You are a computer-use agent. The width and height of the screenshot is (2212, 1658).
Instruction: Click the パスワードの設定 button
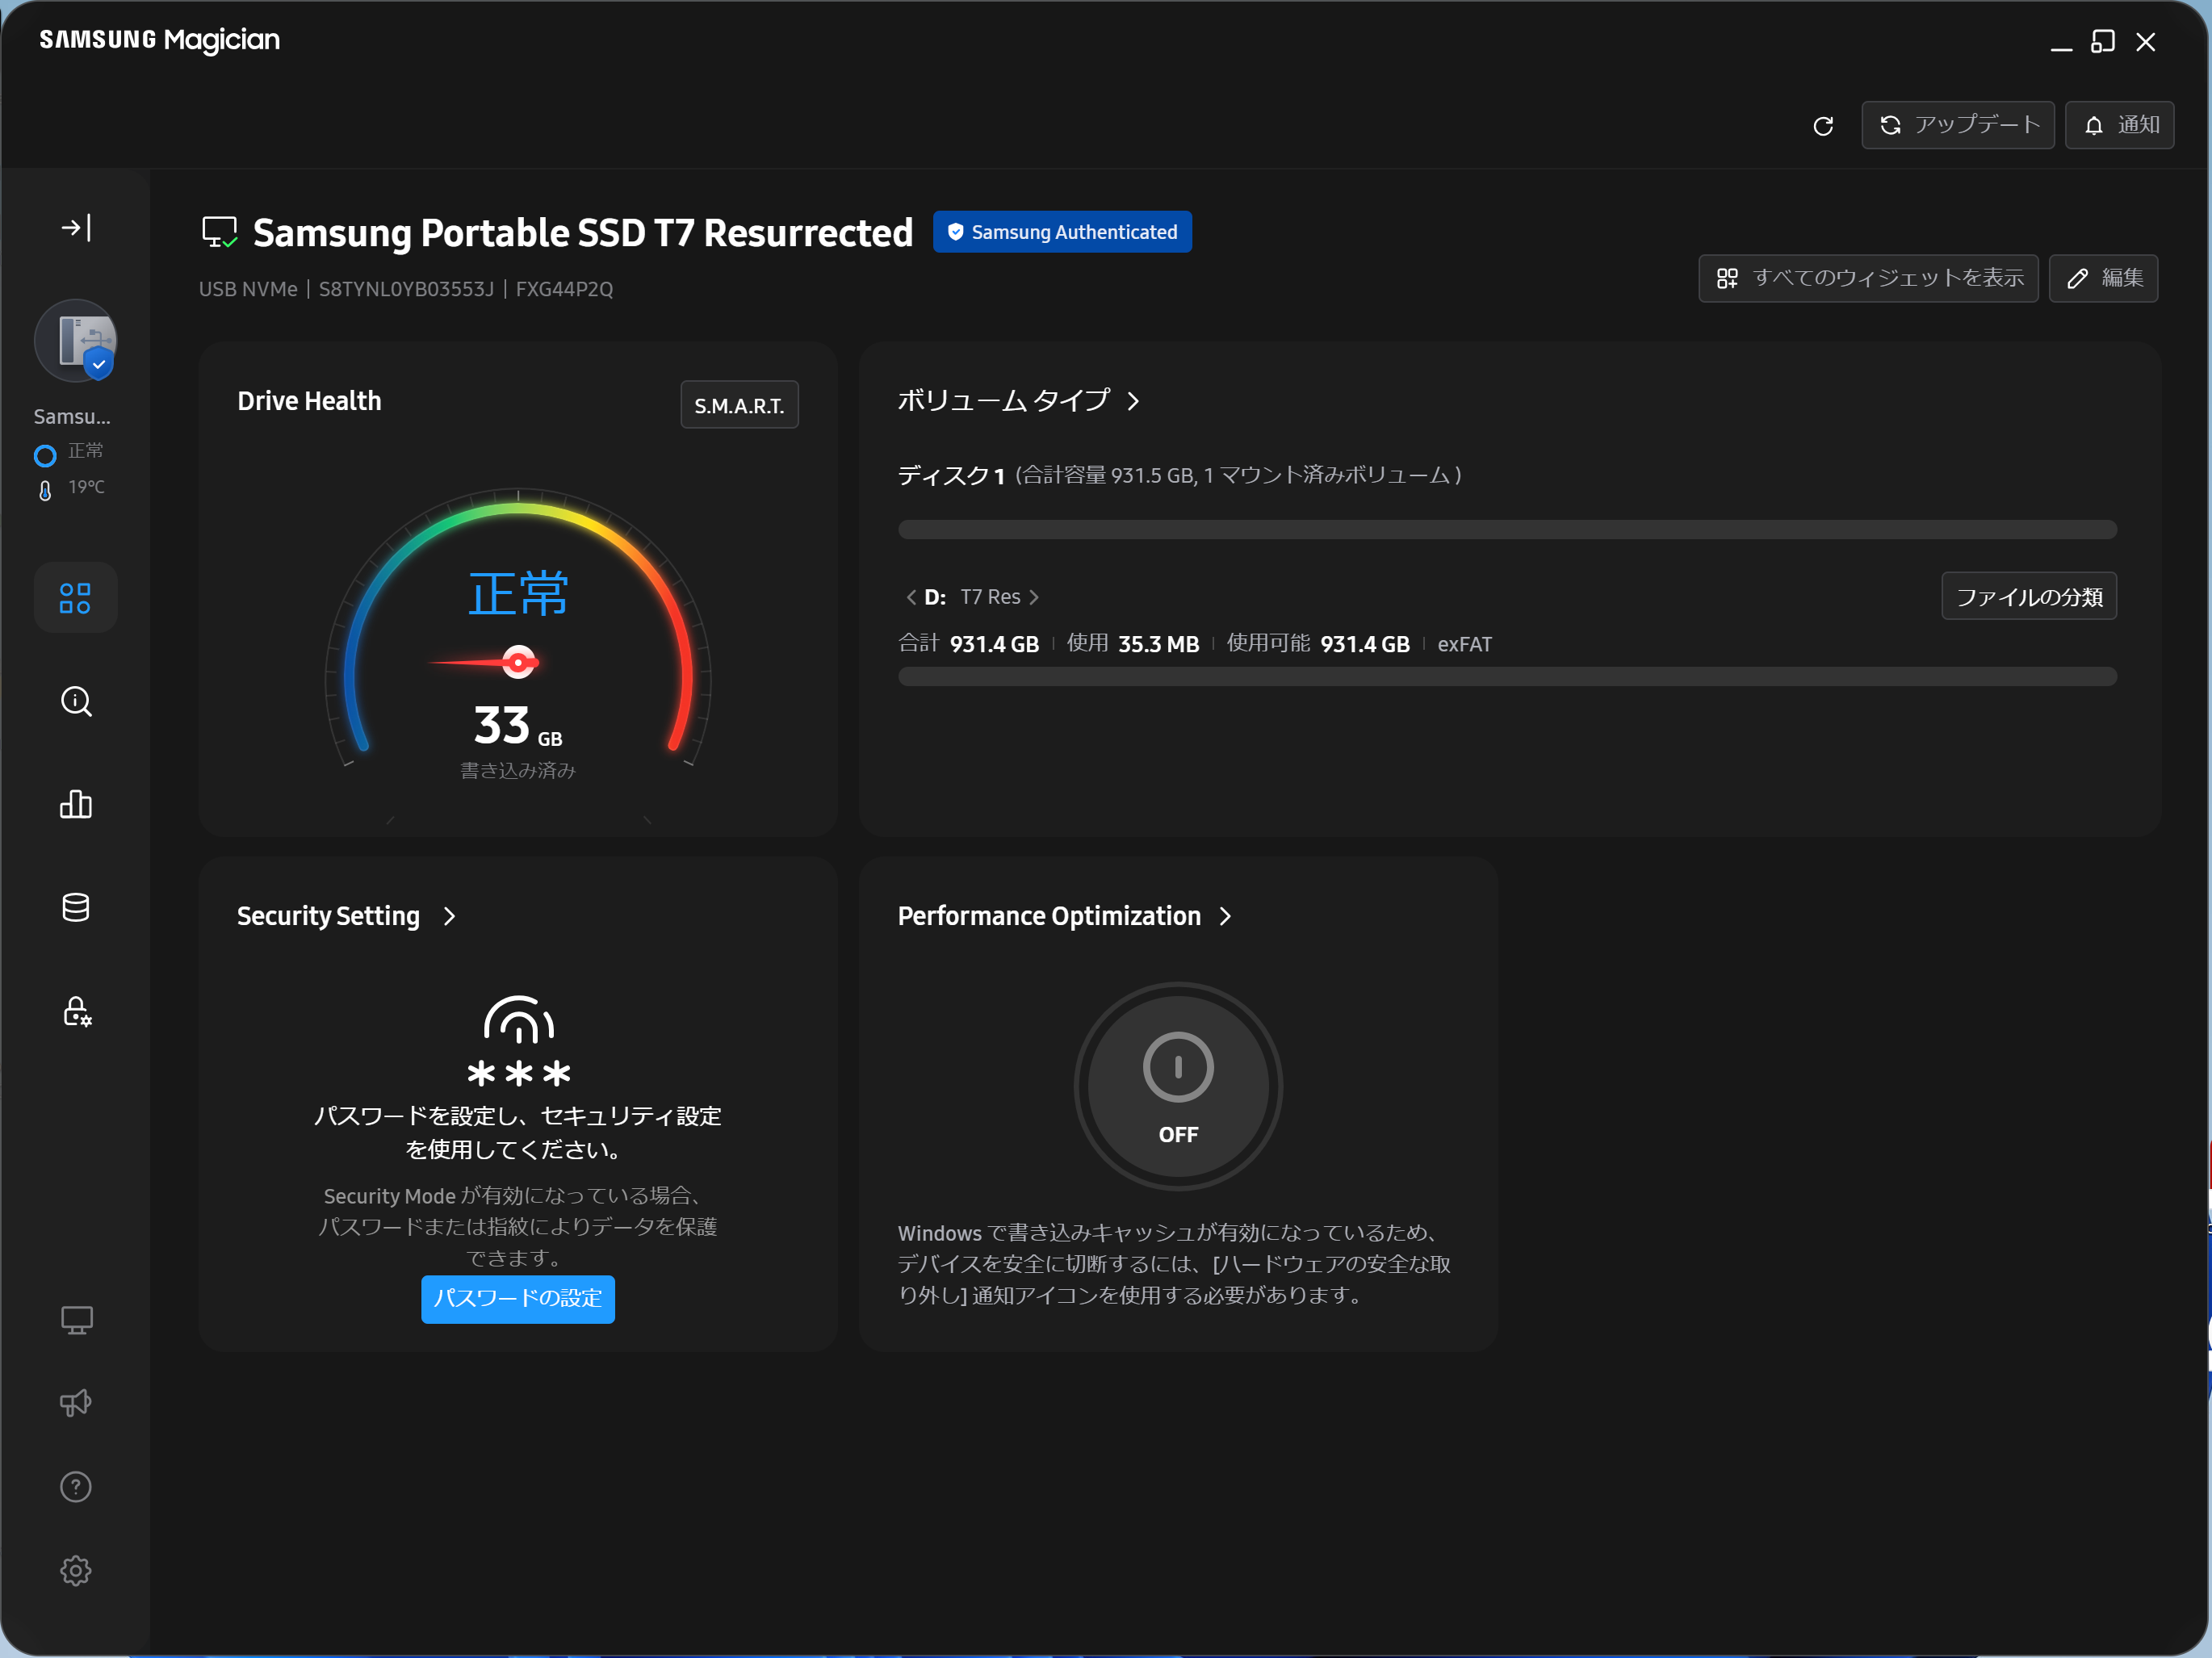pyautogui.click(x=517, y=1298)
